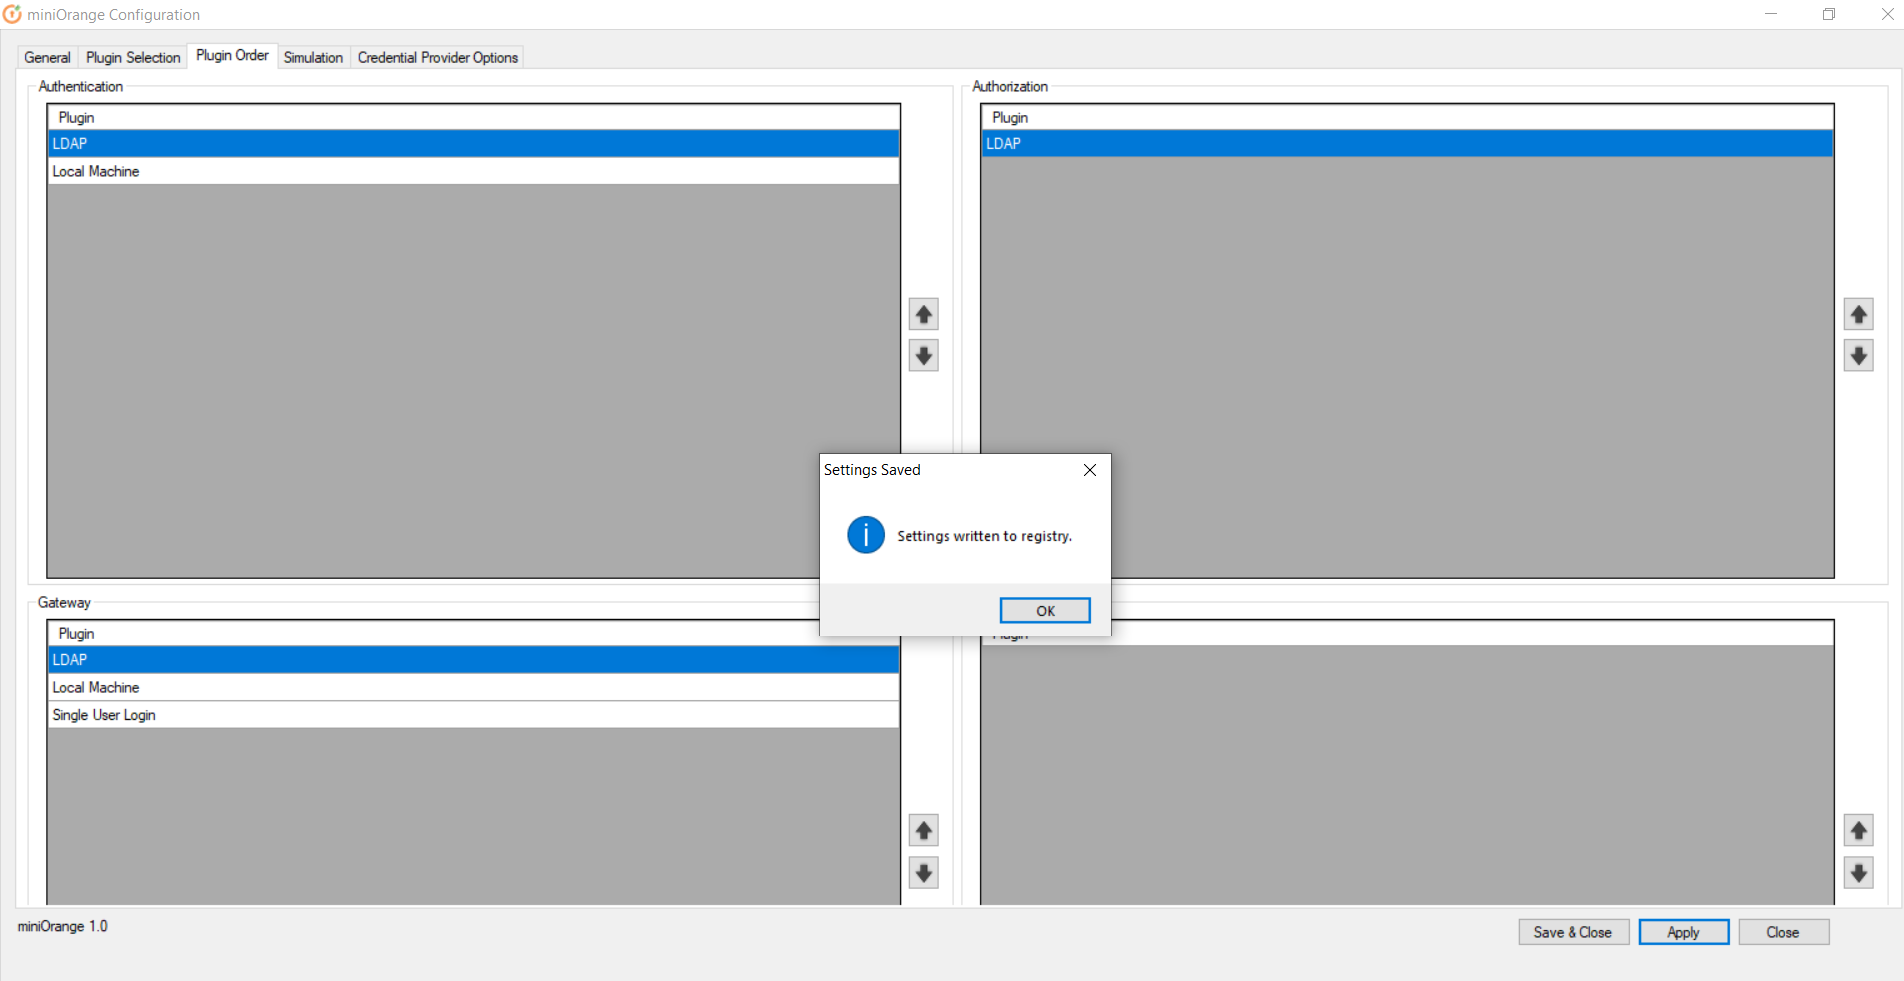1904x981 pixels.
Task: Select Local Machine in Authentication list
Action: [x=474, y=171]
